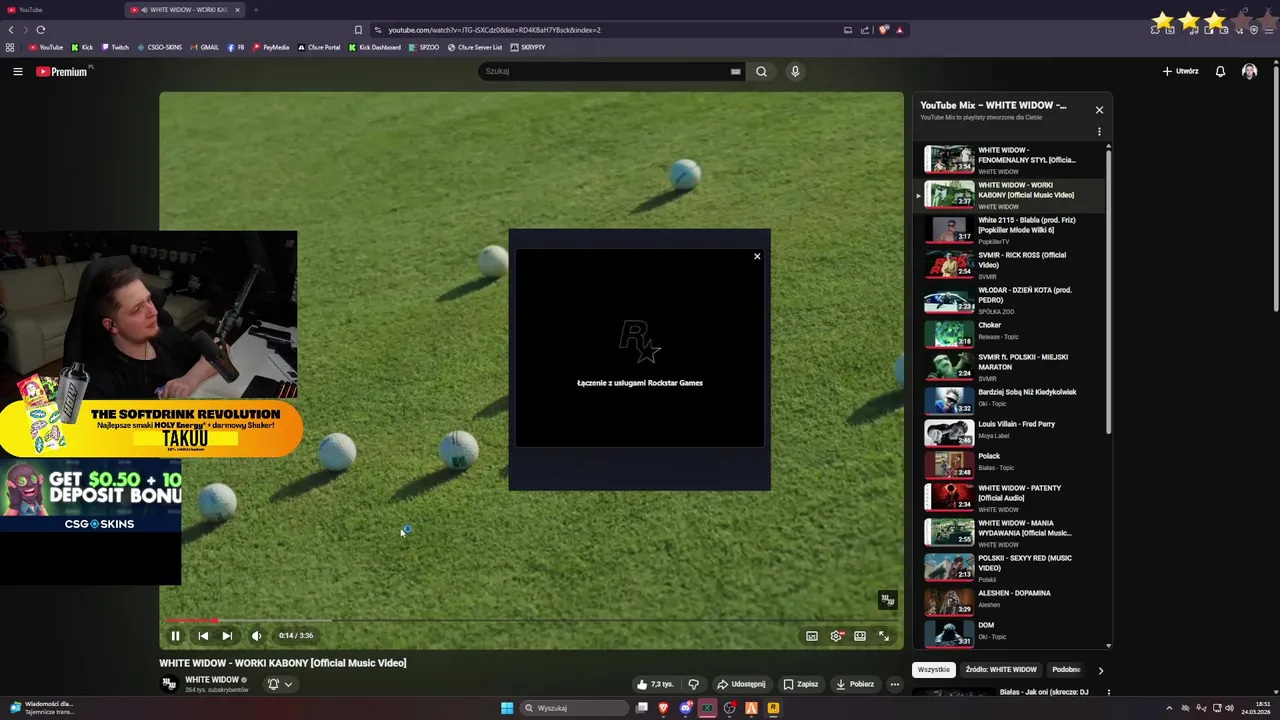This screenshot has width=1280, height=720.
Task: Close the YouTube Mix playlist panel
Action: pyautogui.click(x=1099, y=110)
